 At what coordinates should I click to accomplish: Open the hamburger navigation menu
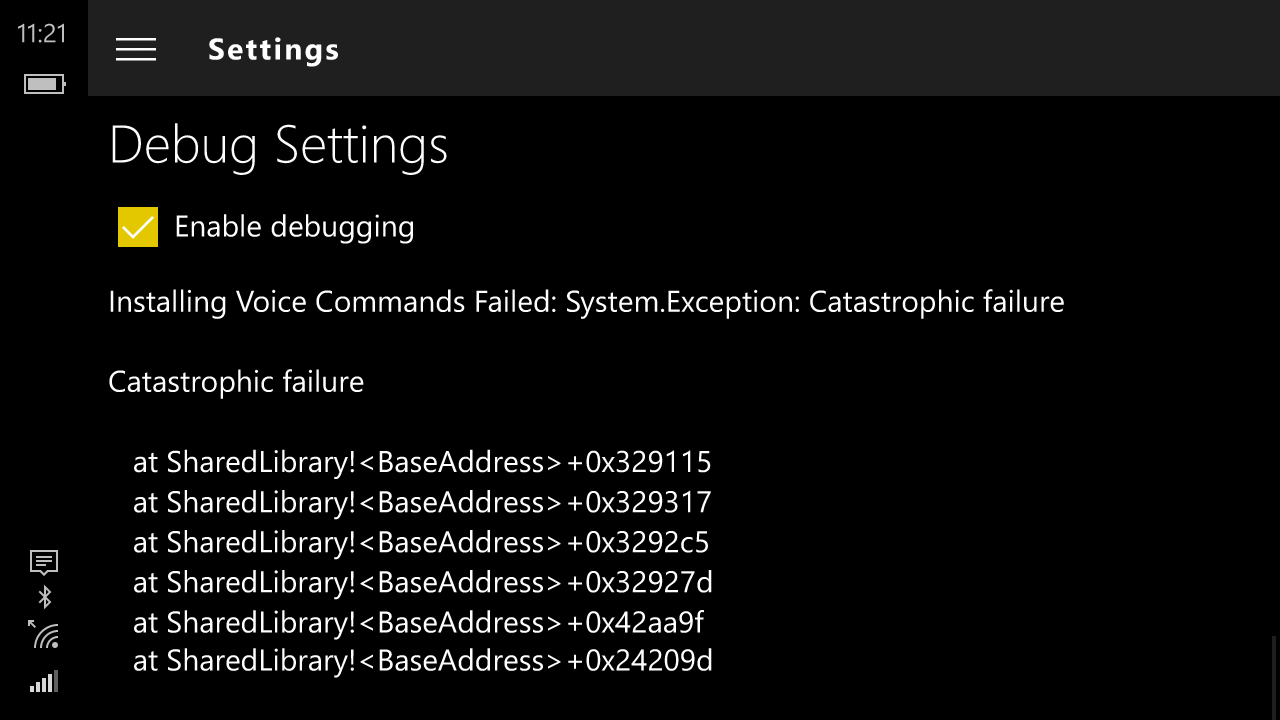coord(136,49)
